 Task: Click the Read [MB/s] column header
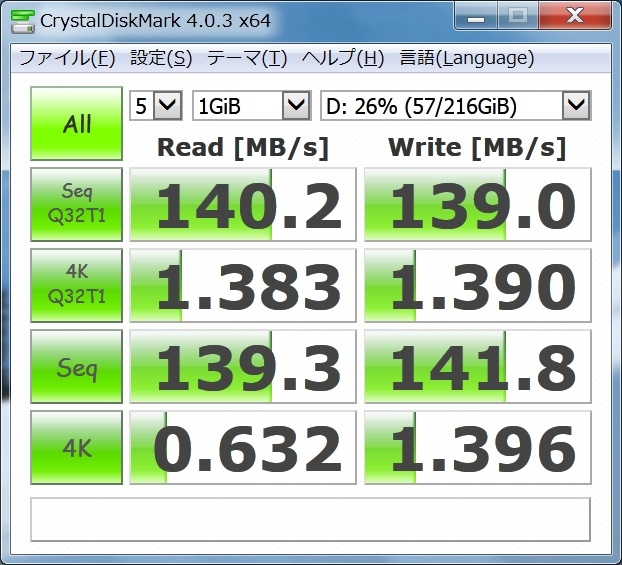(x=243, y=148)
